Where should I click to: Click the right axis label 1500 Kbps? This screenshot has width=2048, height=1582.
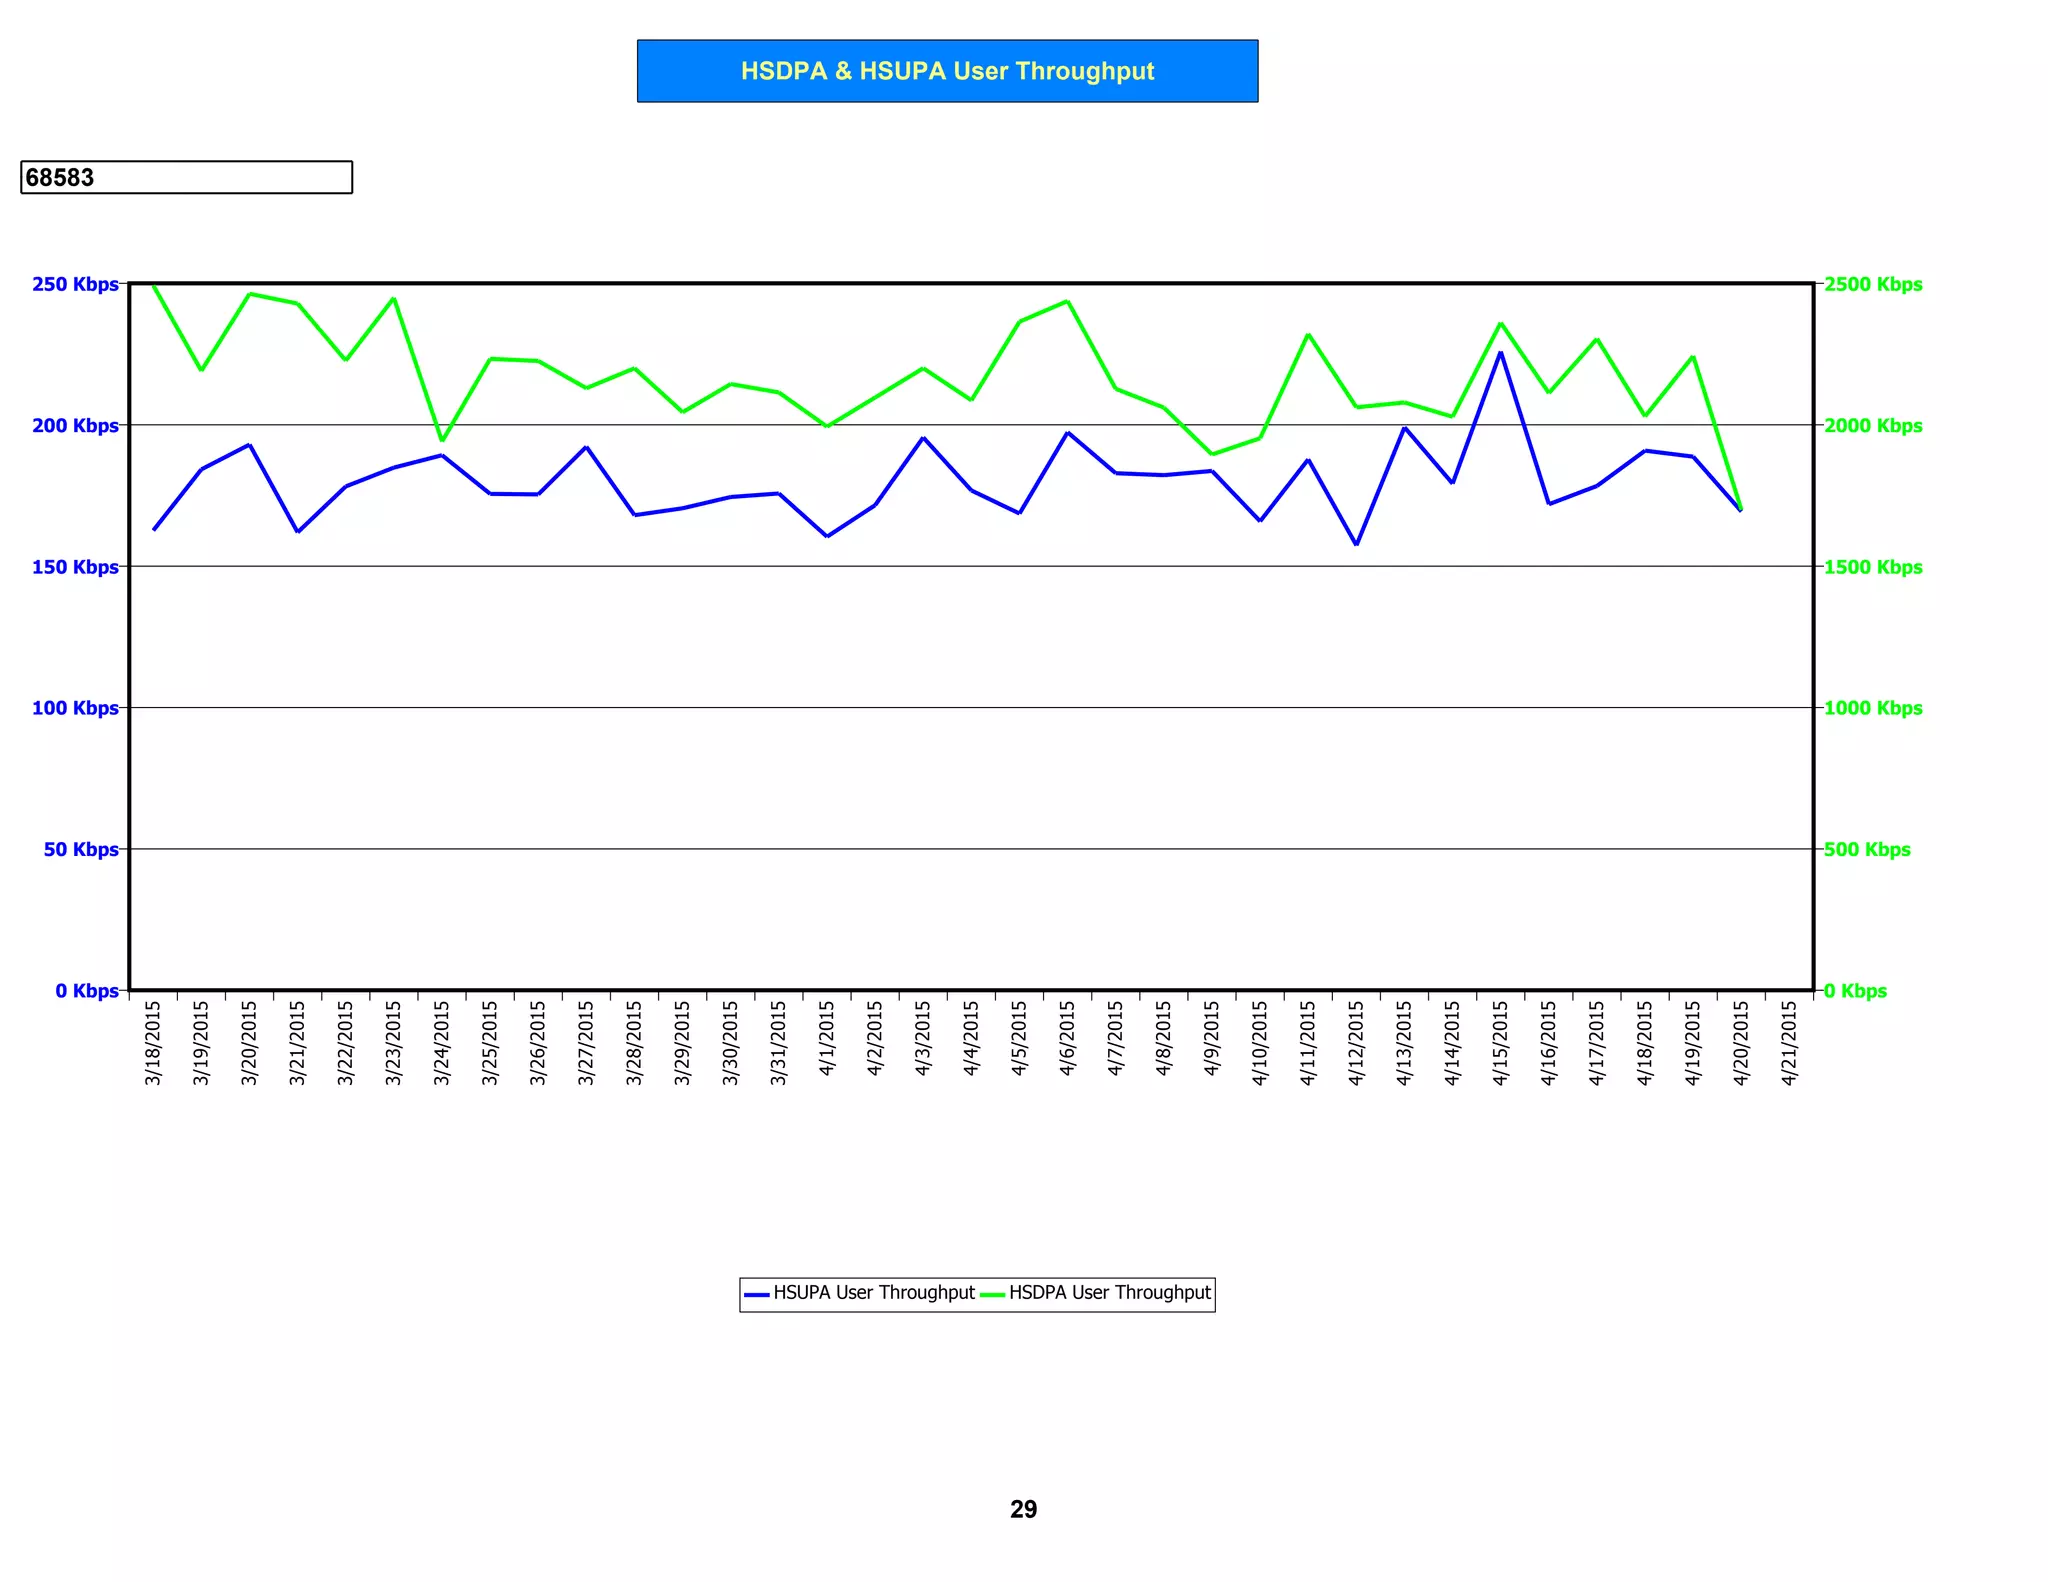(x=1873, y=567)
